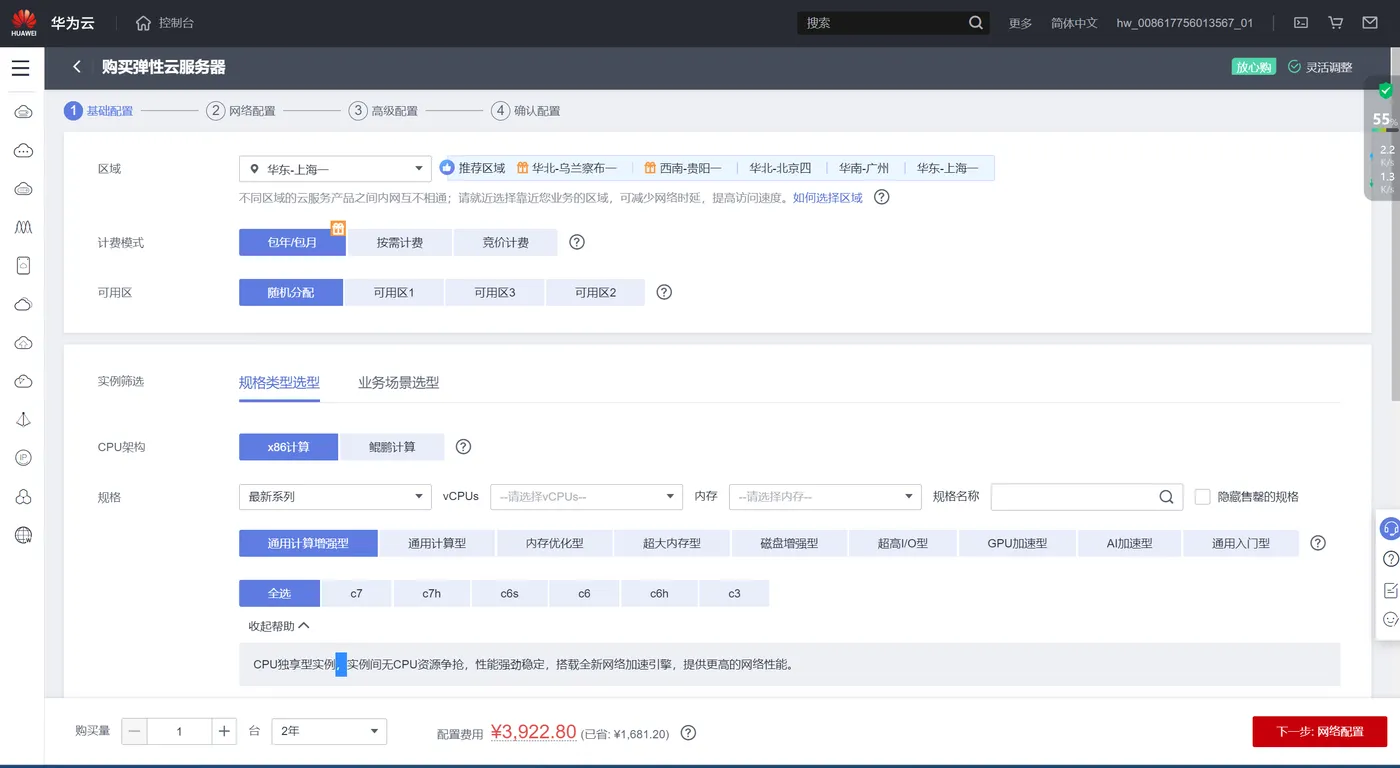Click the help icon after 如何选择区域
Screen dimensions: 1400x768
click(x=881, y=197)
